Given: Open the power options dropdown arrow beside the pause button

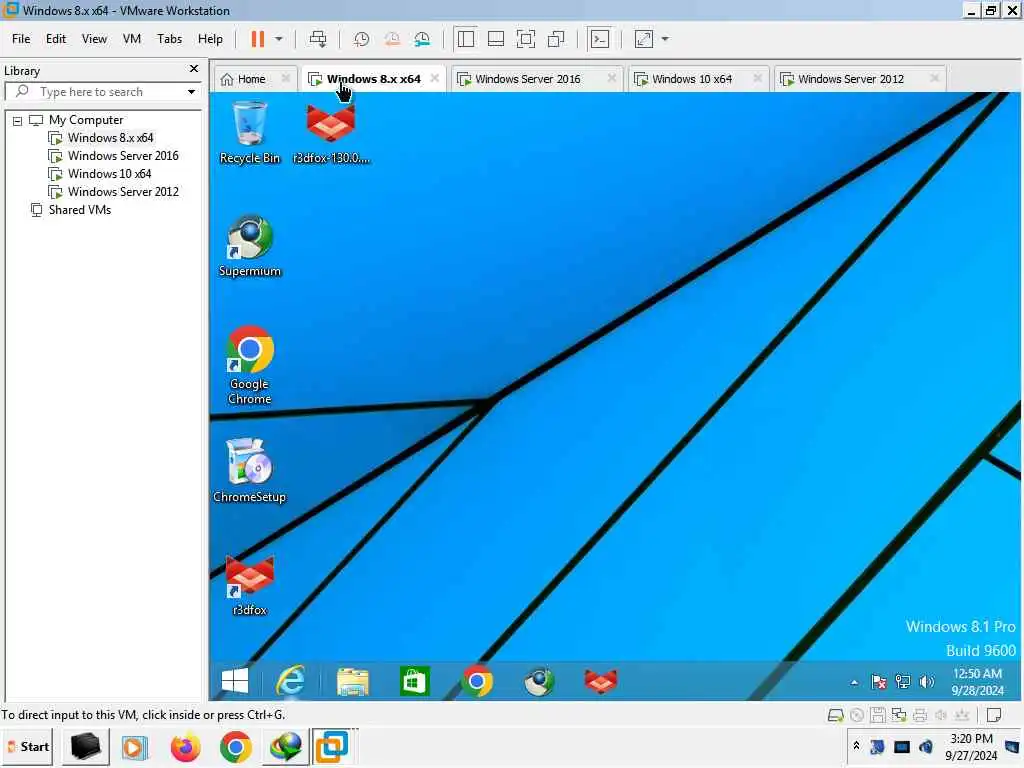Looking at the screenshot, I should pyautogui.click(x=279, y=39).
